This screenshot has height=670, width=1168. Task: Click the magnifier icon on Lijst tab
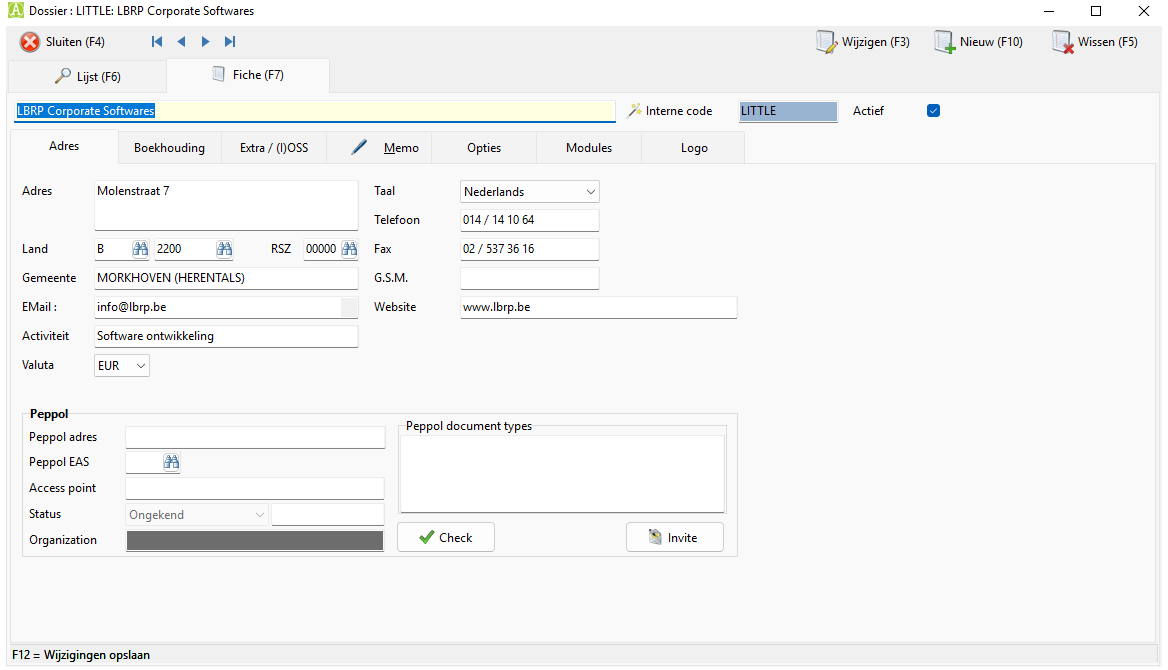[63, 76]
